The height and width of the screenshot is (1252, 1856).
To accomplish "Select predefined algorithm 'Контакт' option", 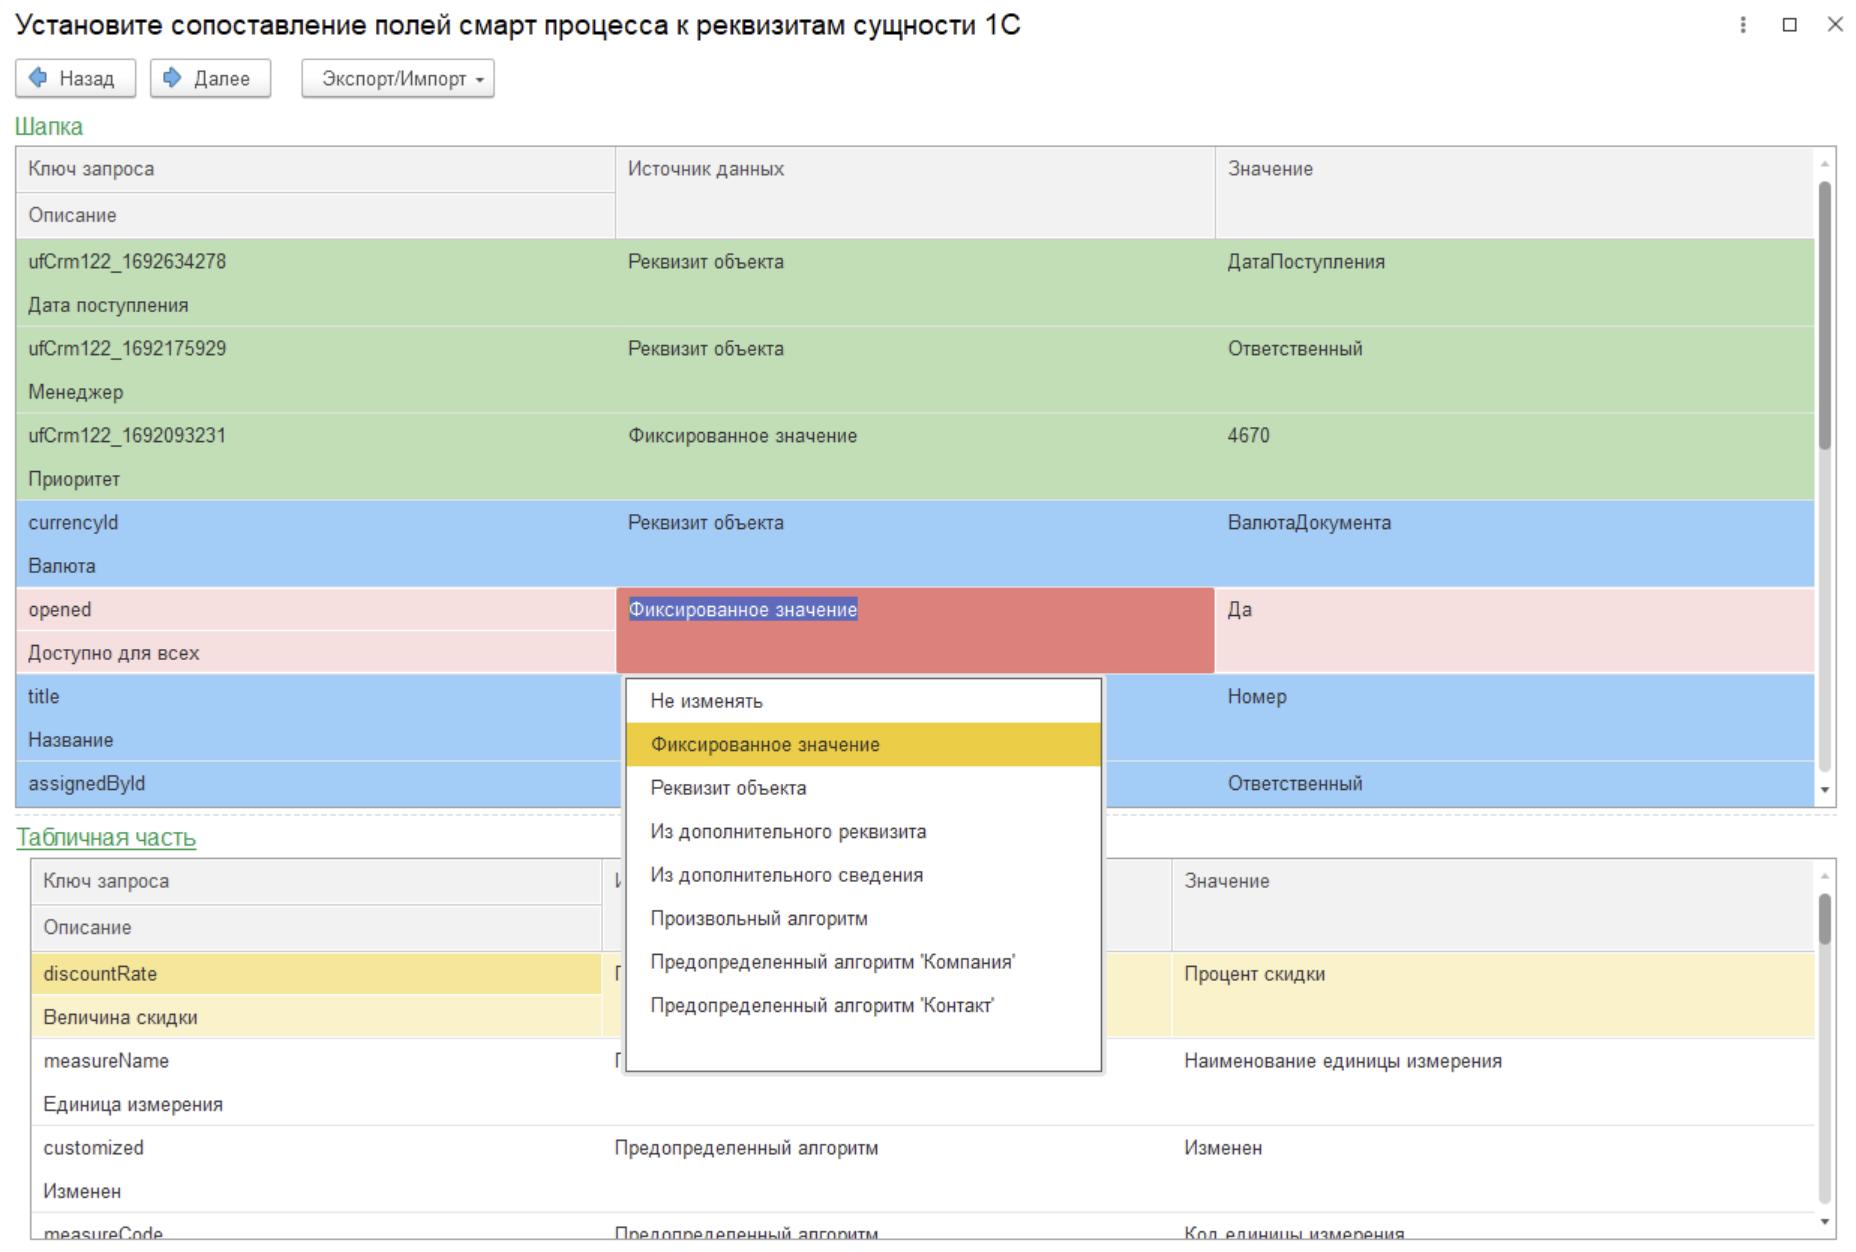I will (863, 1006).
